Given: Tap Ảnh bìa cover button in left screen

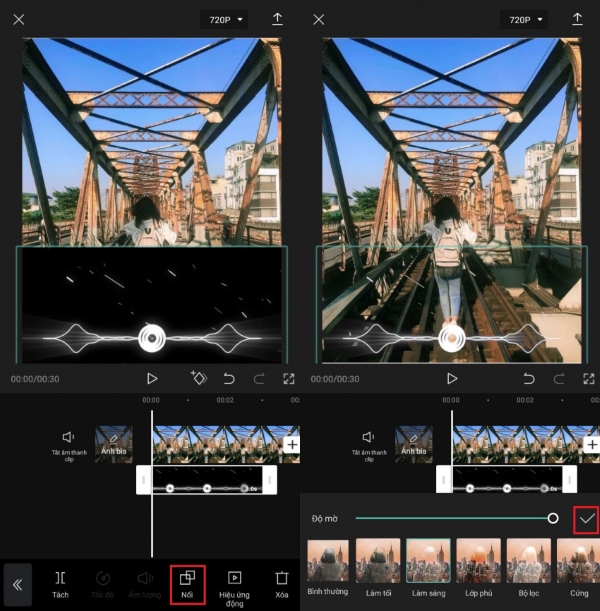Looking at the screenshot, I should 113,444.
